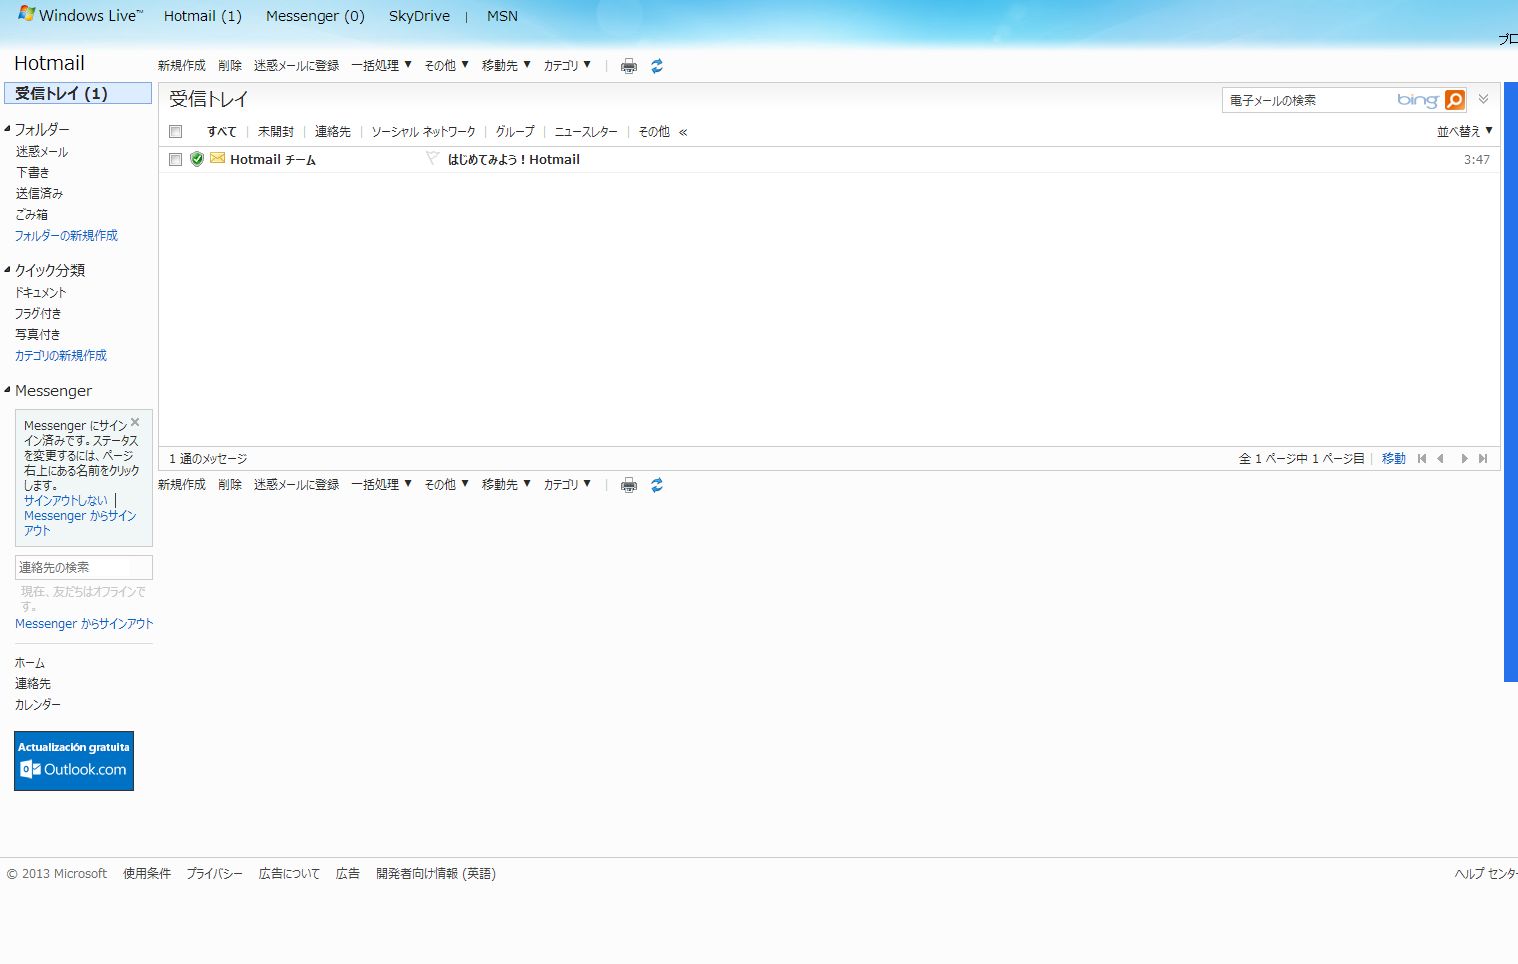Image resolution: width=1518 pixels, height=964 pixels.
Task: Open フラグ付き quick view
Action: tap(38, 313)
